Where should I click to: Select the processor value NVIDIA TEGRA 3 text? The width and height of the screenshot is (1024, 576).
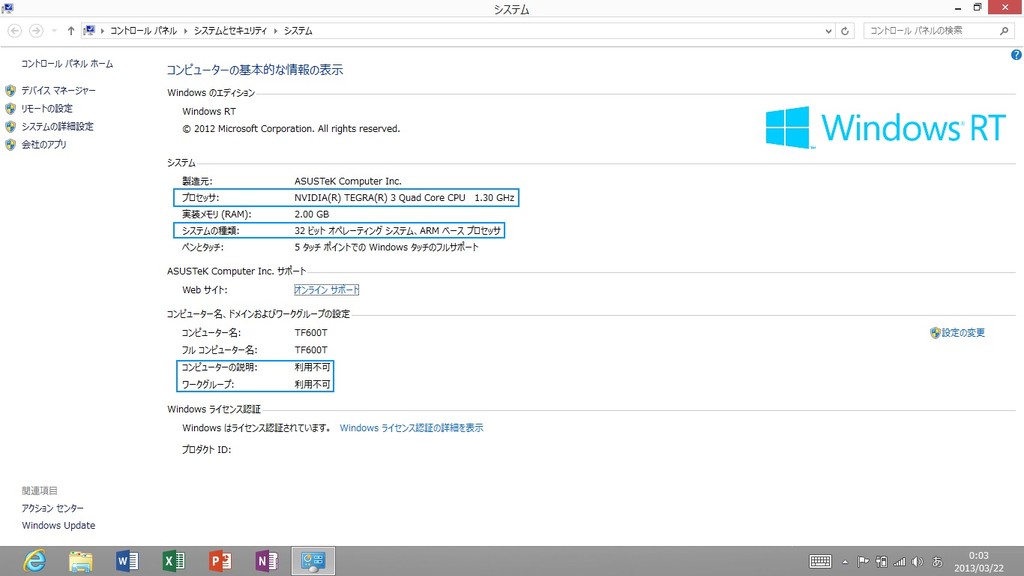[404, 197]
